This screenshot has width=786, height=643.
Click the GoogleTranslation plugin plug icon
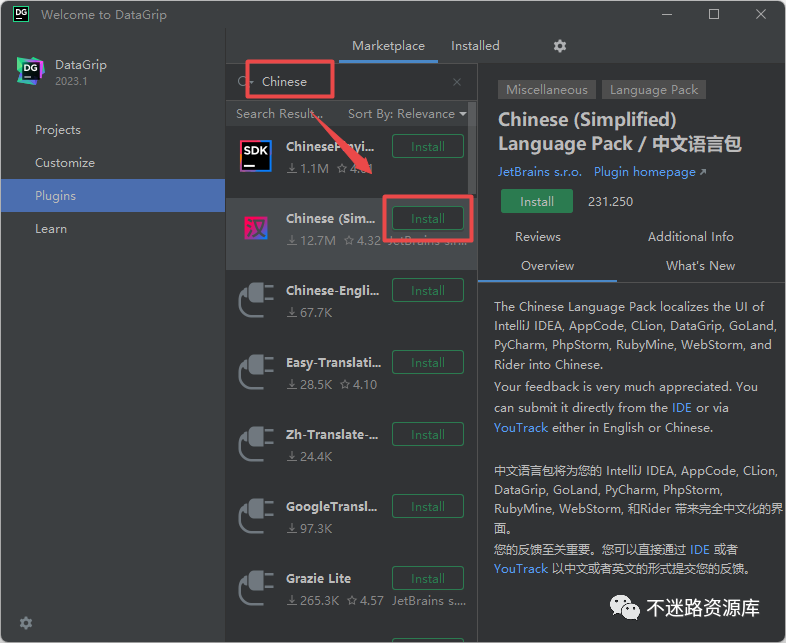pos(256,516)
